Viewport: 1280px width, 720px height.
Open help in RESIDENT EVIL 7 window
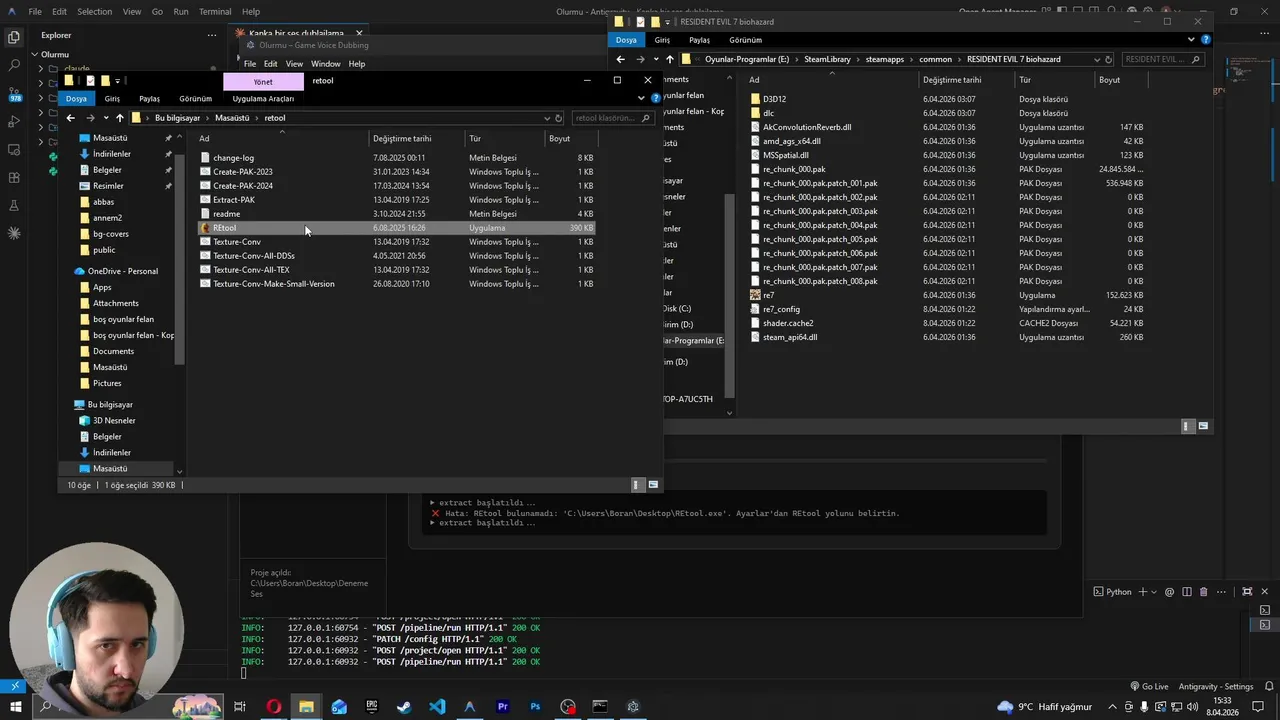(1206, 40)
